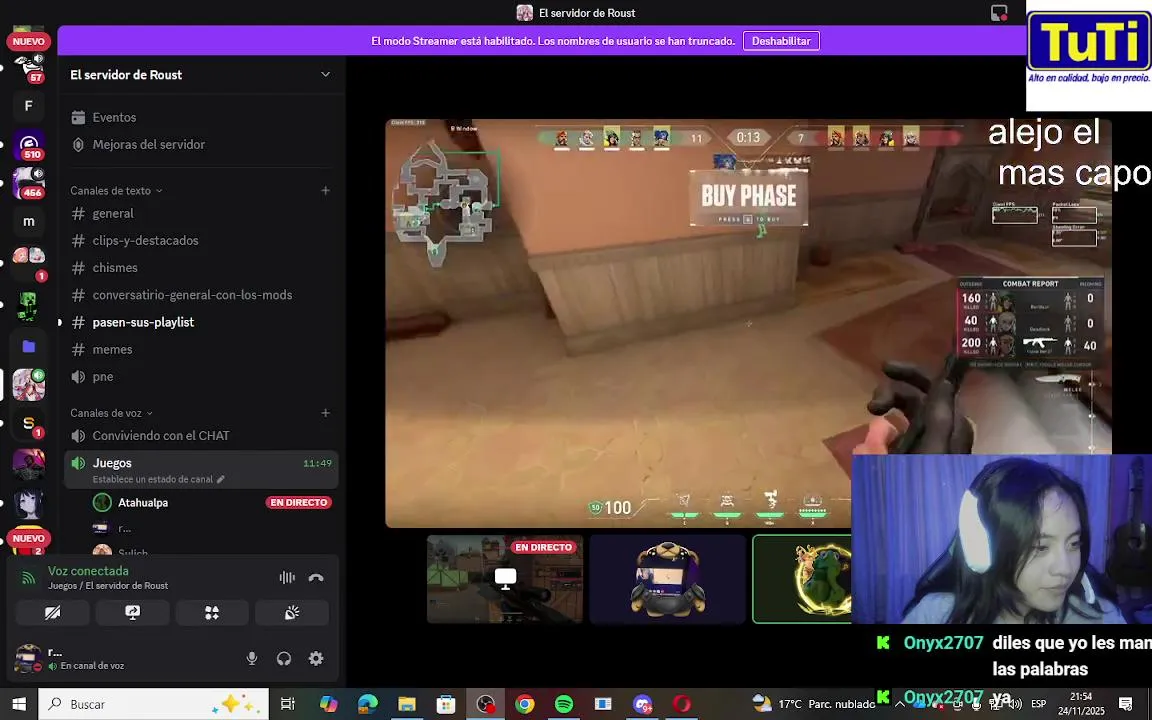
Task: Open the main Valorant stream view
Action: (x=748, y=323)
